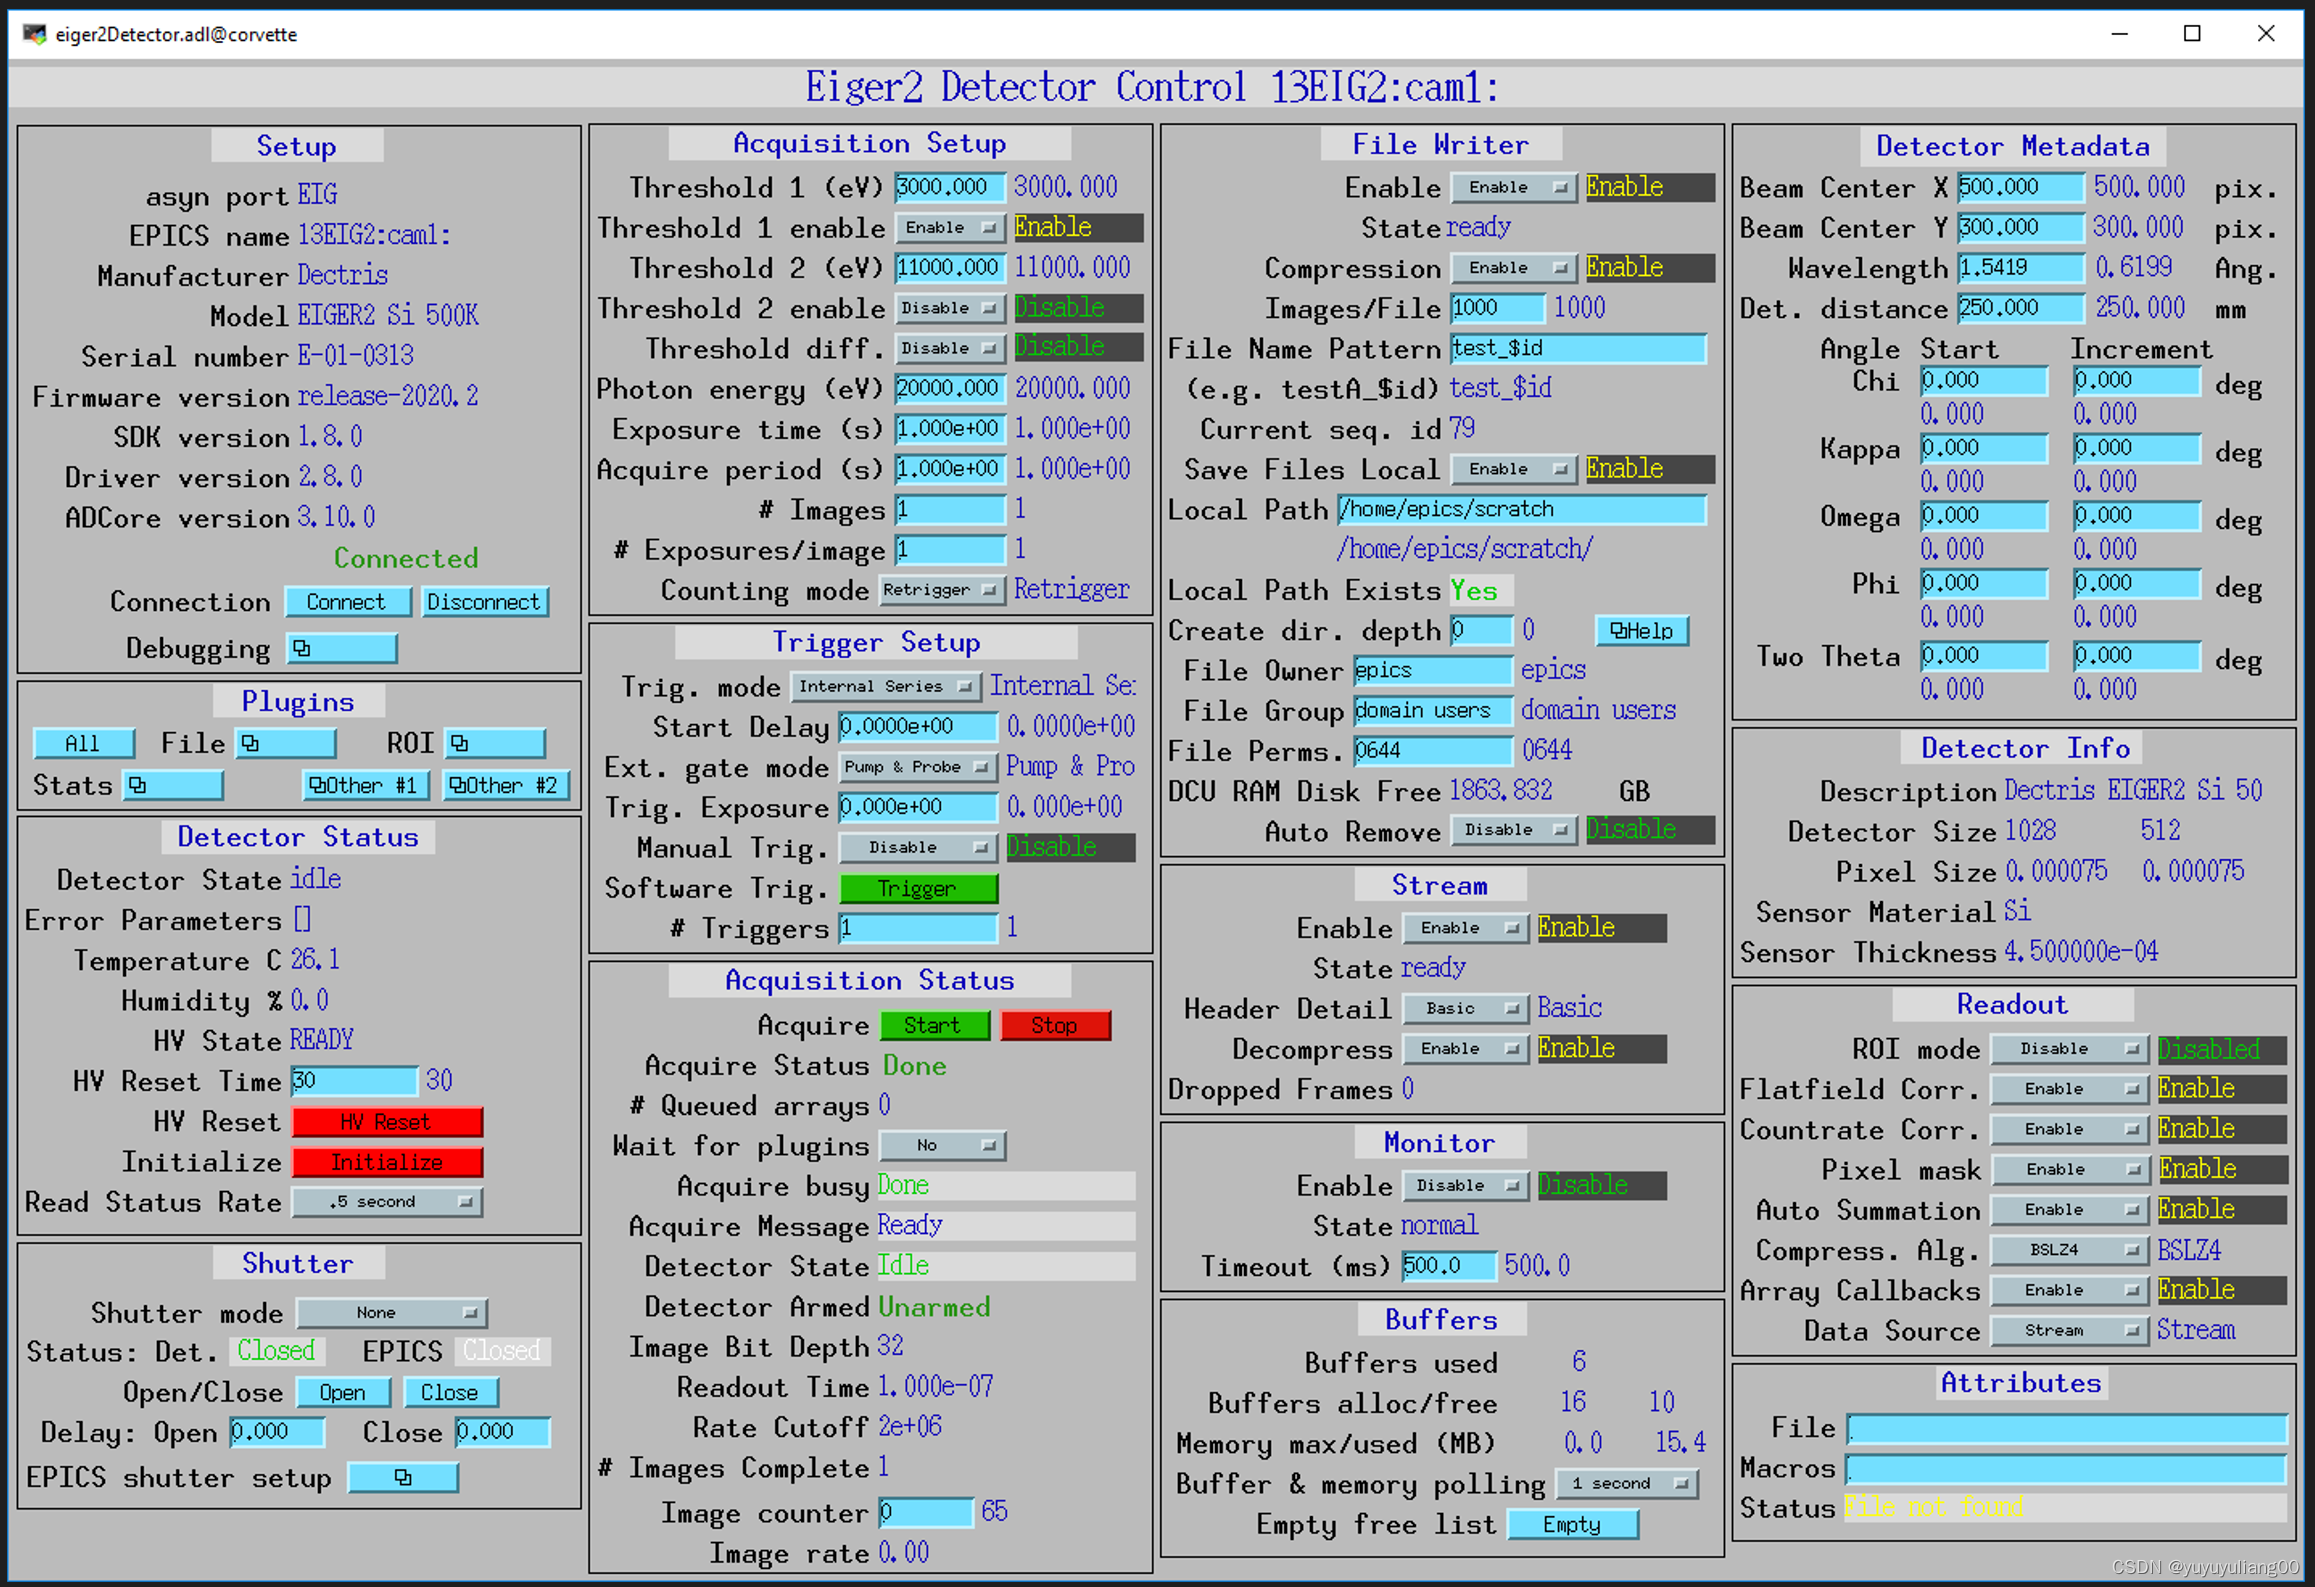
Task: Open the Shutter mode None dropdown
Action: pyautogui.click(x=391, y=1312)
